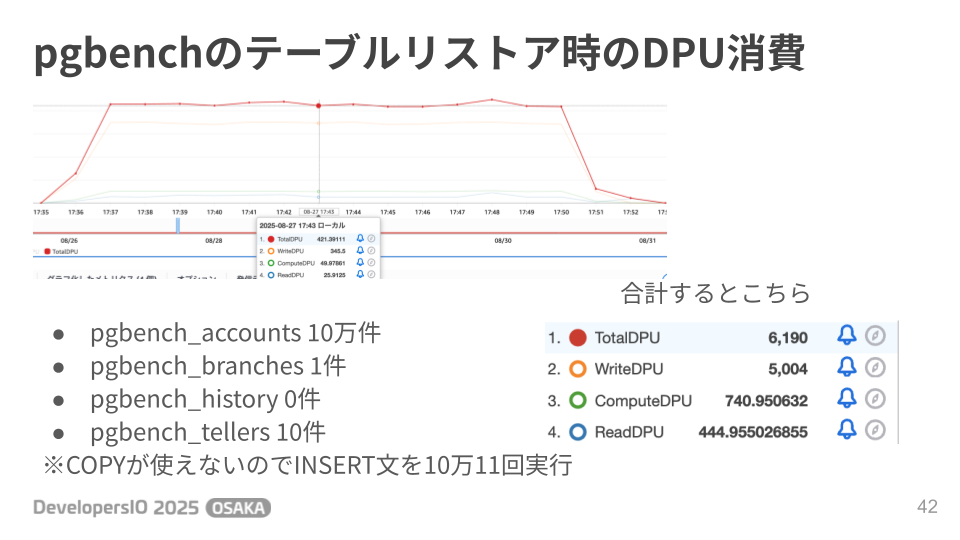Click the 08/30 date on the overview timeline
This screenshot has height=540, width=960.
tap(503, 241)
